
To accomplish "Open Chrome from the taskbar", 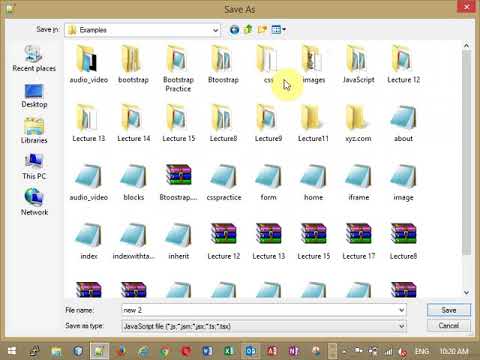I will pos(164,351).
